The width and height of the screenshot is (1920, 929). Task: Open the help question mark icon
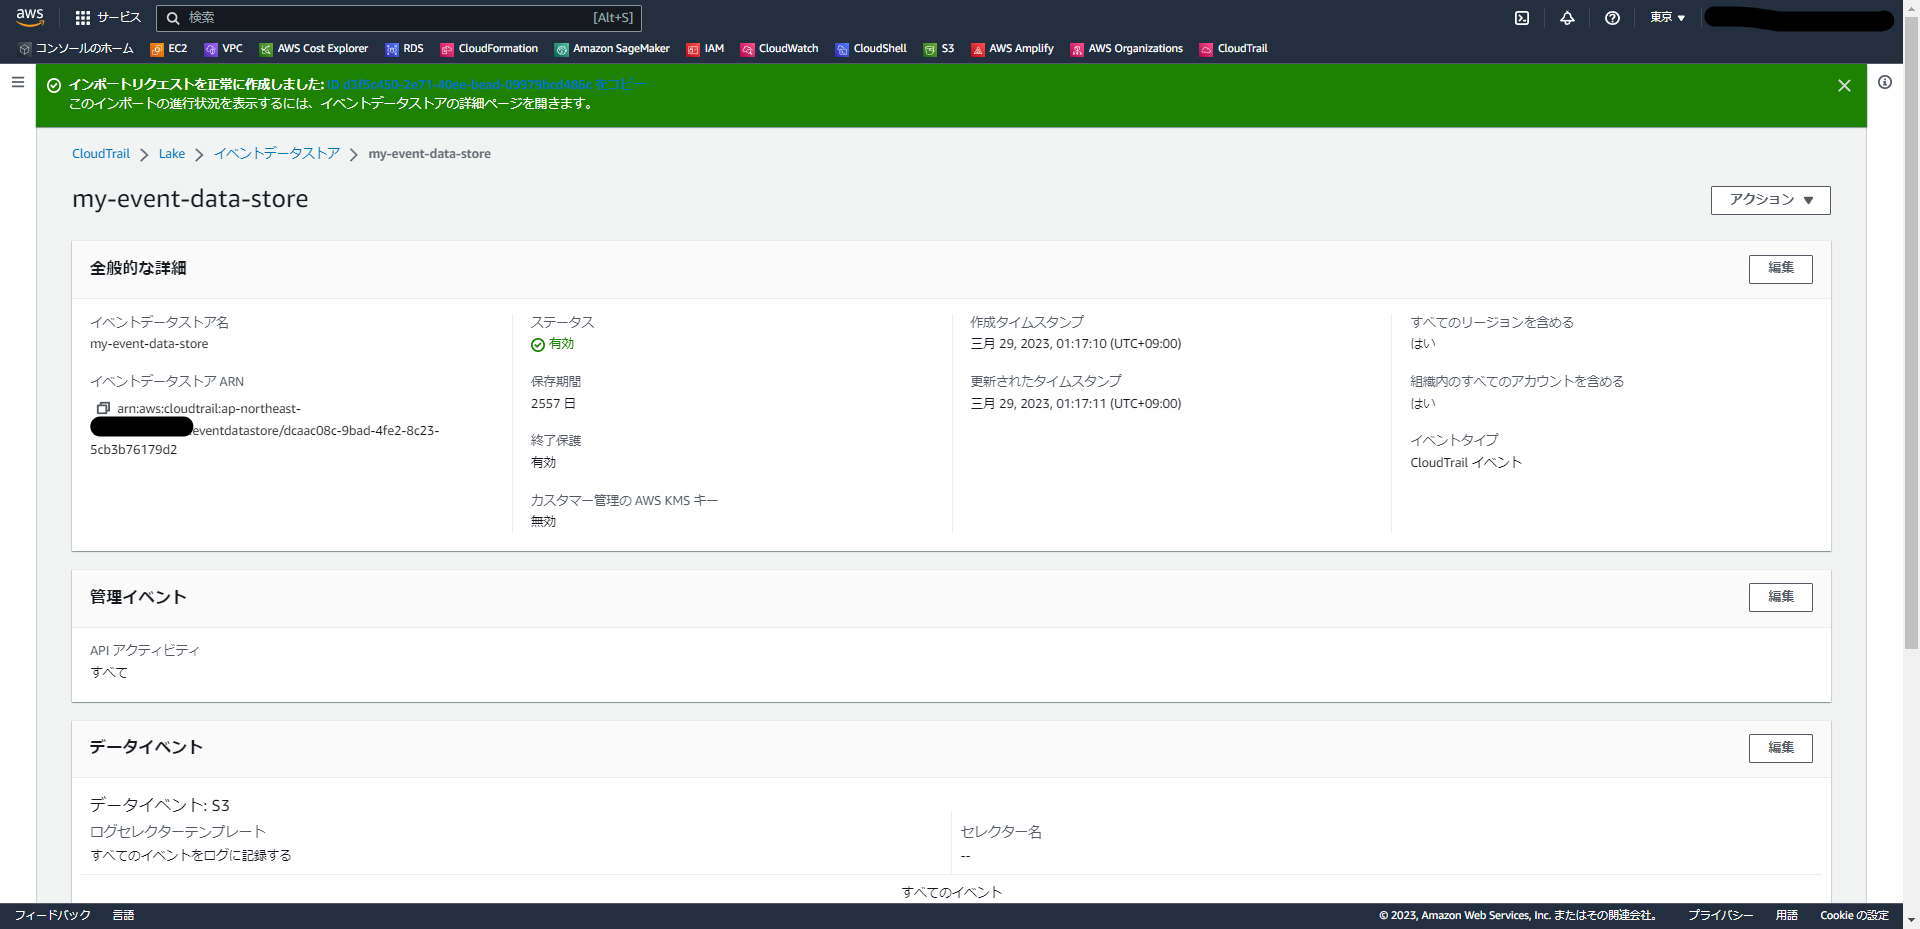click(1612, 18)
